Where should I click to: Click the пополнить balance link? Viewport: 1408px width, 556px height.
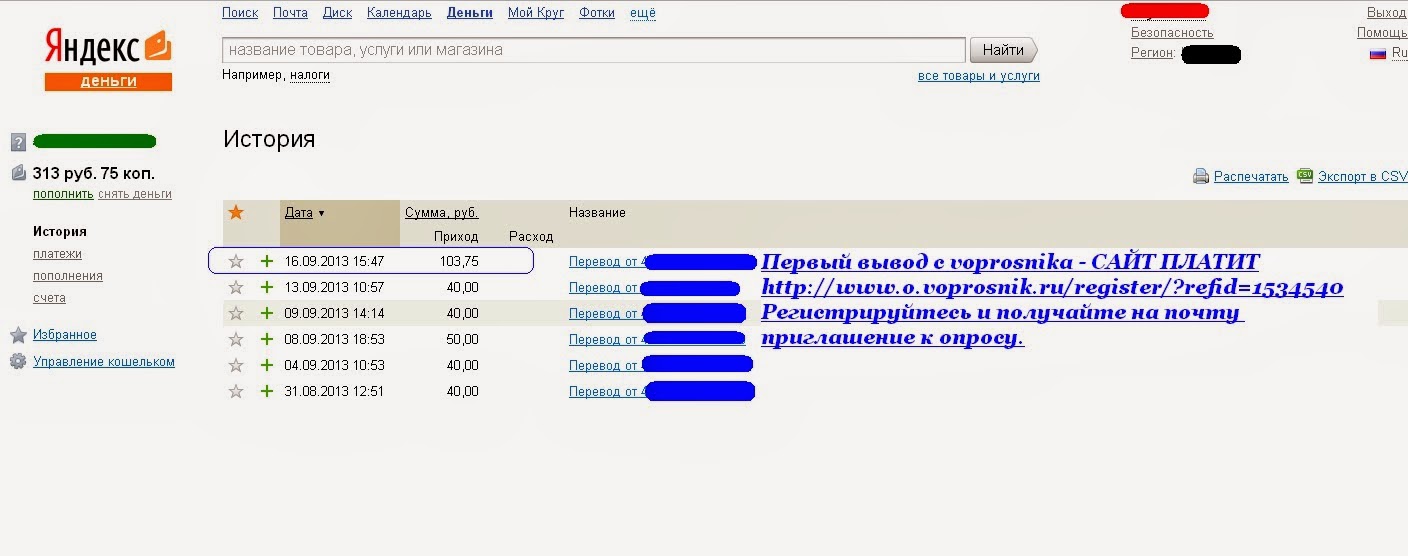[x=63, y=194]
